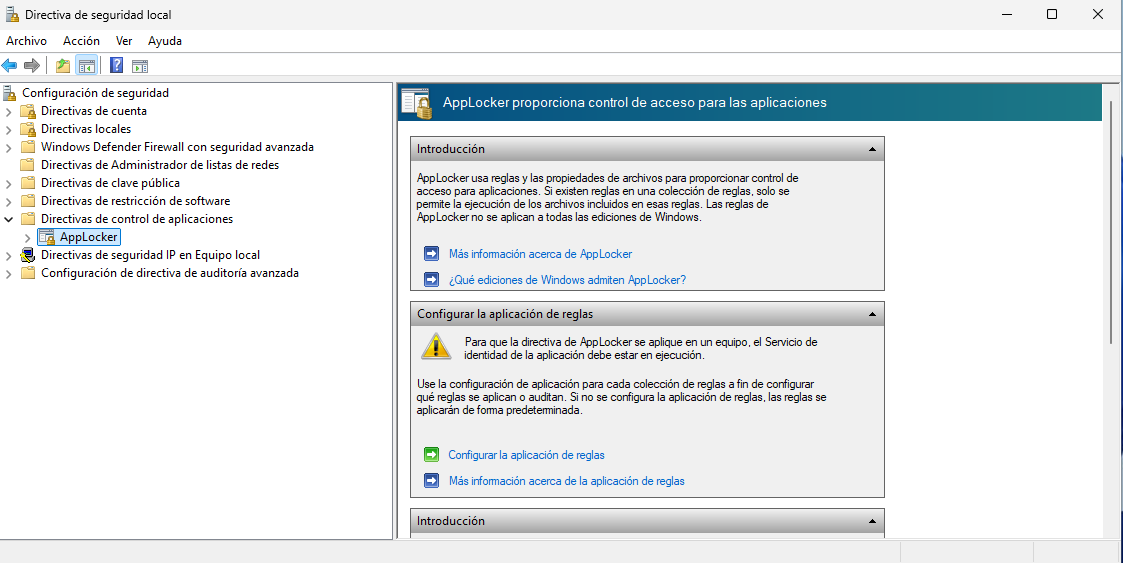Open the Acción menu
1123x563 pixels.
(x=81, y=41)
